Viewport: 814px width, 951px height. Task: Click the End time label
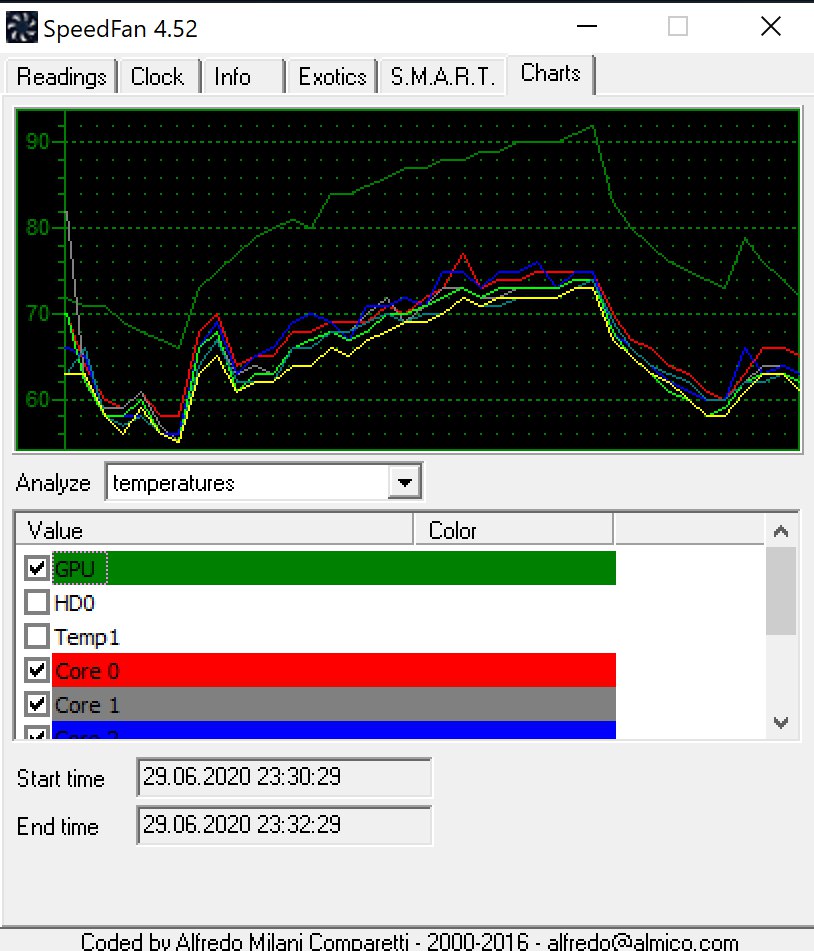coord(58,826)
